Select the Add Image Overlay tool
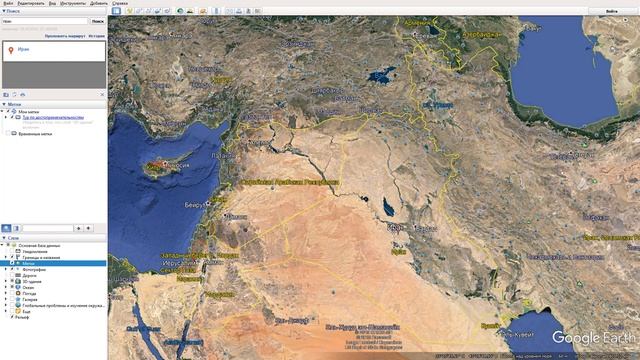Screen dimensions: 640x360 point(158,11)
